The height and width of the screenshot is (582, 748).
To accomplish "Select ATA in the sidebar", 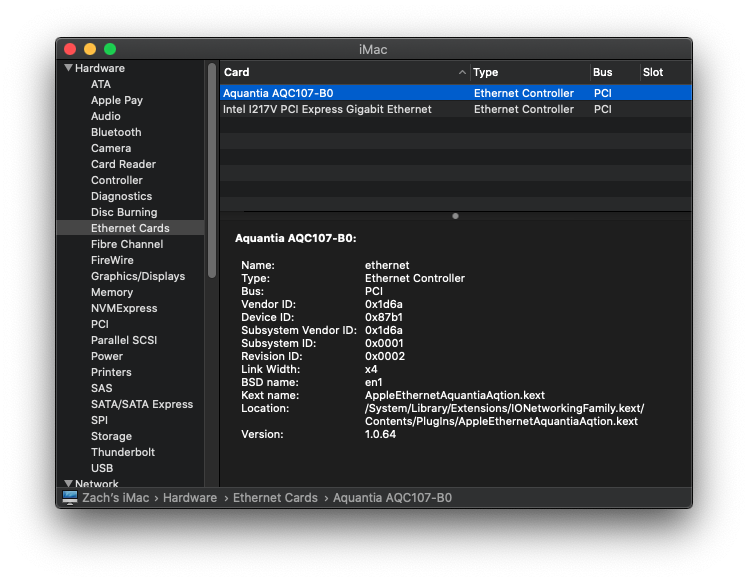I will coord(101,84).
